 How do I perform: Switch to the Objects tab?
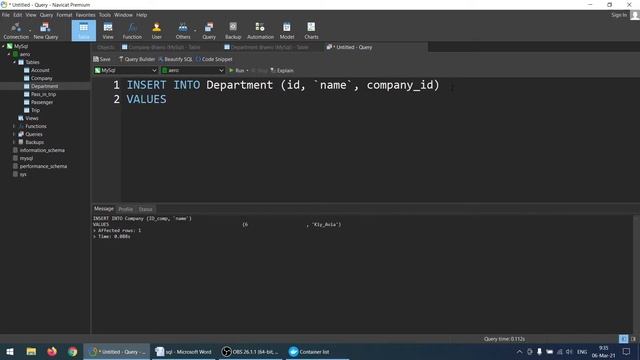click(106, 47)
